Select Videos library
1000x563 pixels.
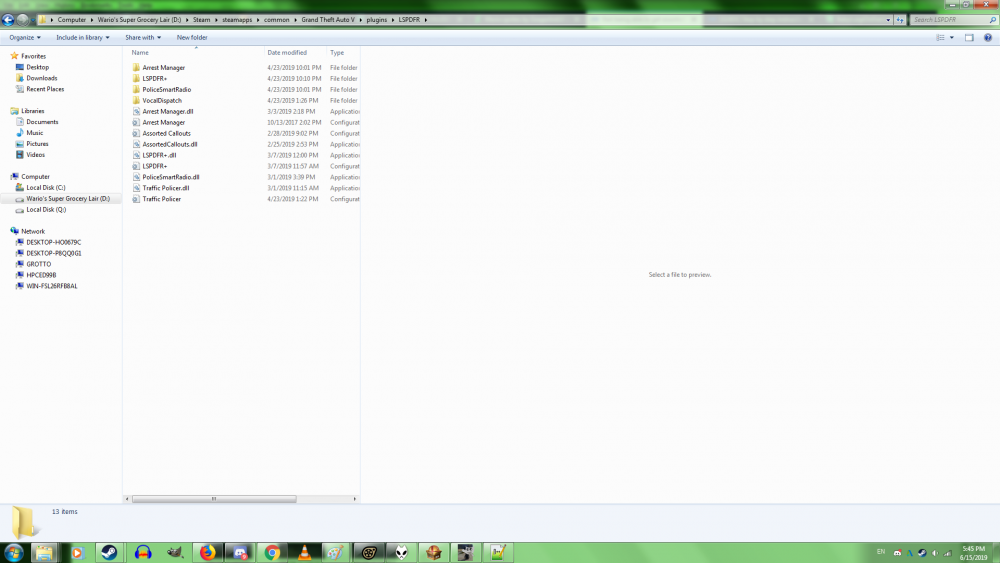pos(35,154)
